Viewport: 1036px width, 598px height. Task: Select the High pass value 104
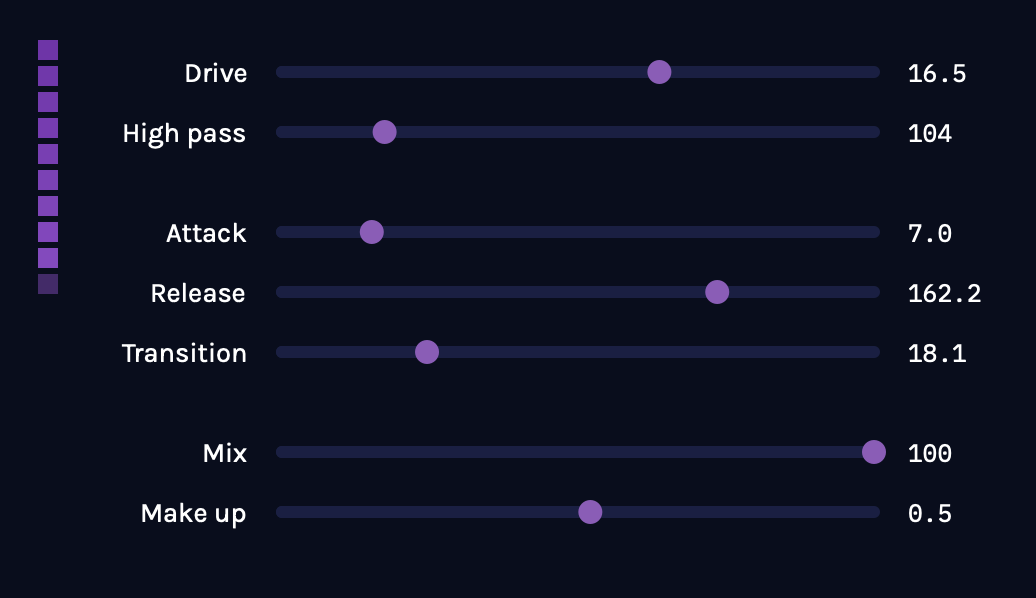[929, 133]
